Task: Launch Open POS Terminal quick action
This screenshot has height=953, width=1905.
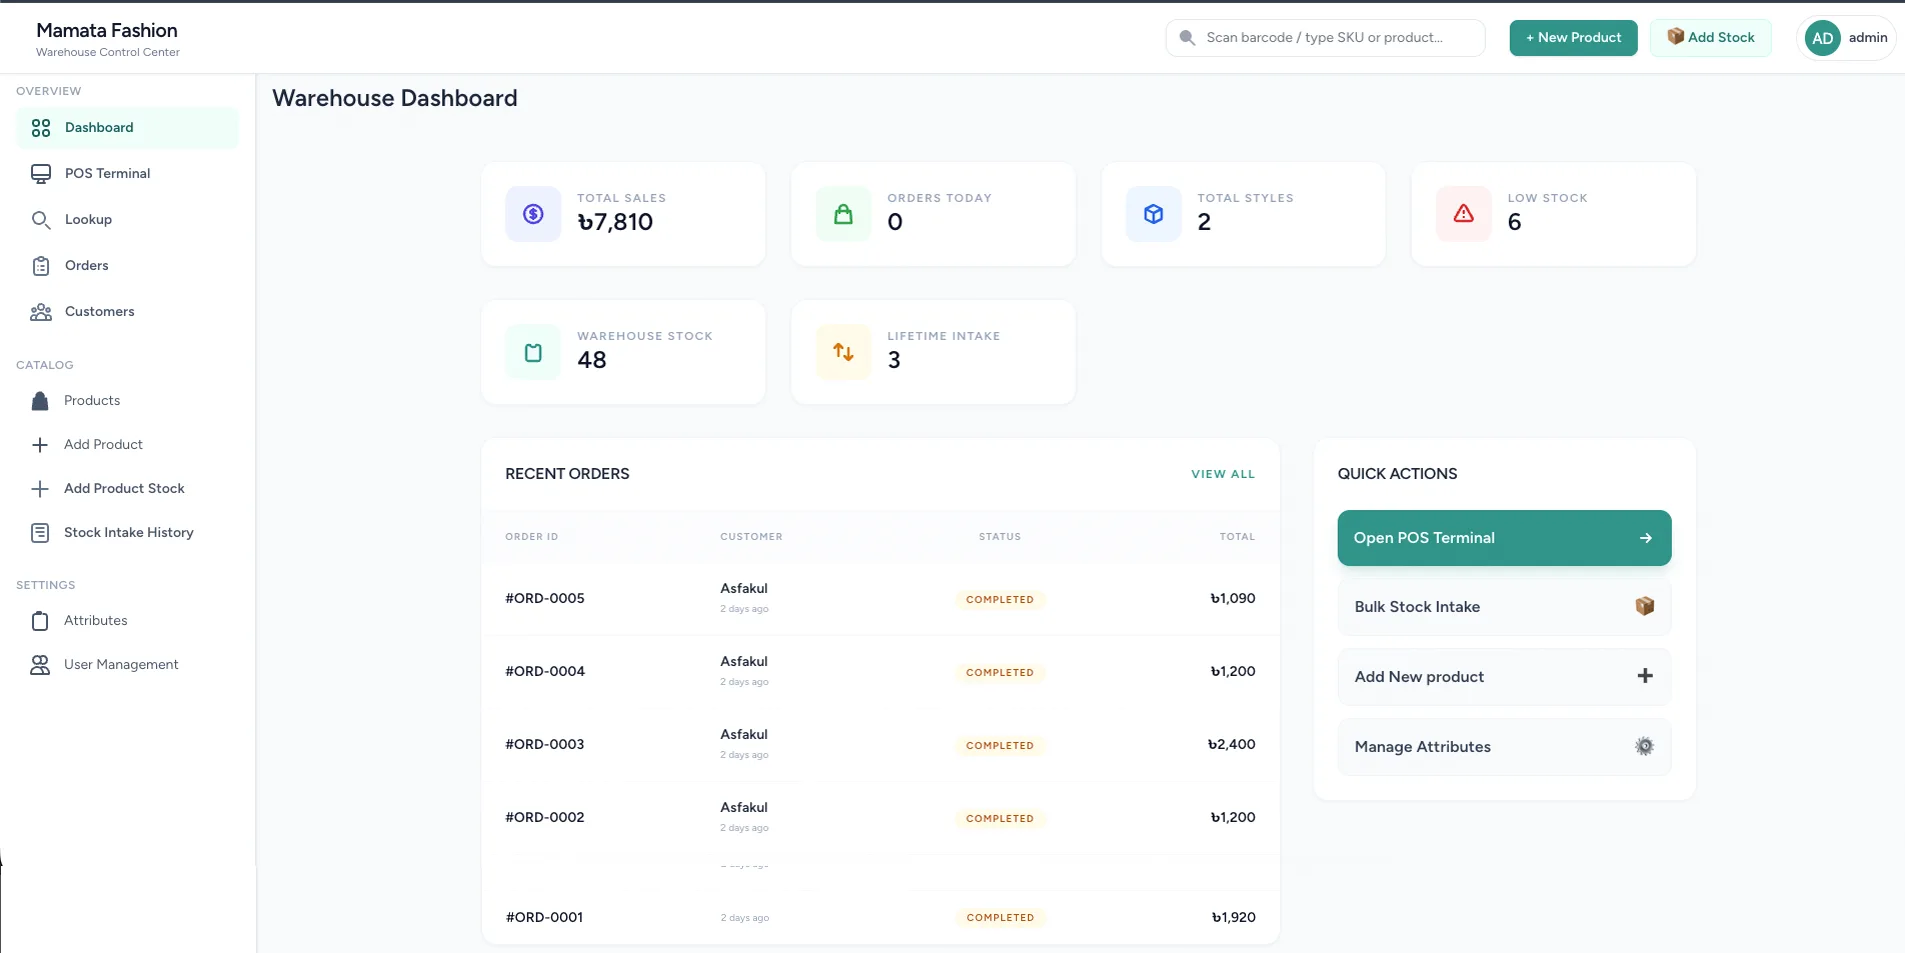Action: click(1503, 538)
